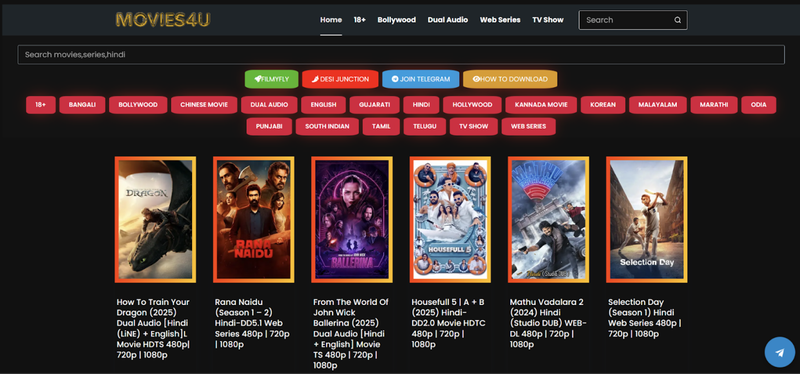Select the MALAYALAM category tag
800x374 pixels.
[658, 105]
